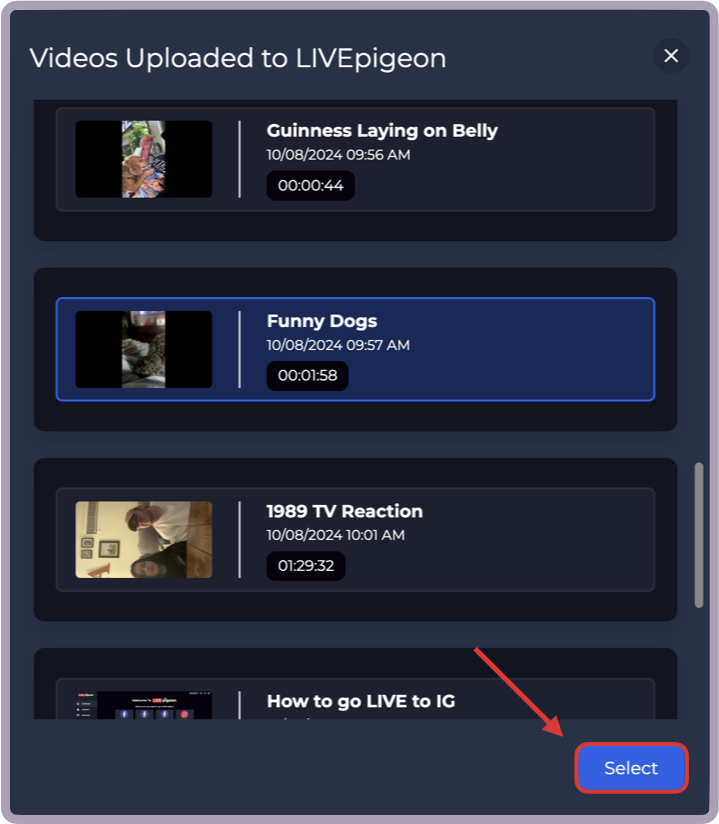Click the dialog title Videos Uploaded to LIVEpigeon
The image size is (719, 824).
tap(238, 58)
